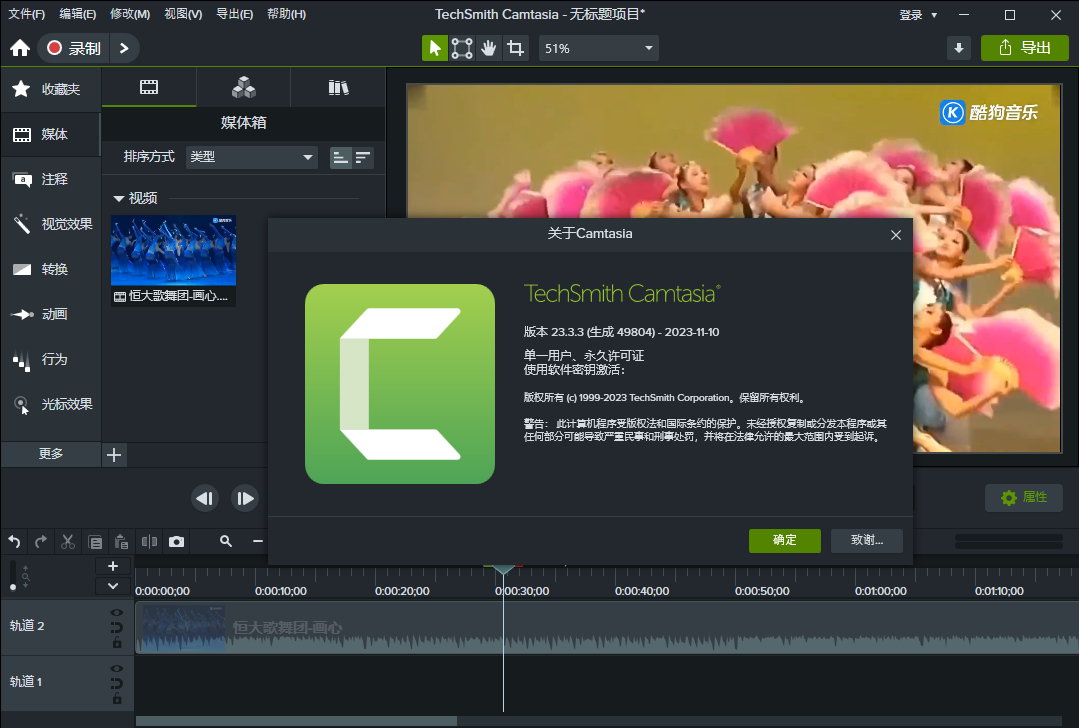The width and height of the screenshot is (1079, 728).
Task: Click the timeline zoom magnifier
Action: click(x=226, y=542)
